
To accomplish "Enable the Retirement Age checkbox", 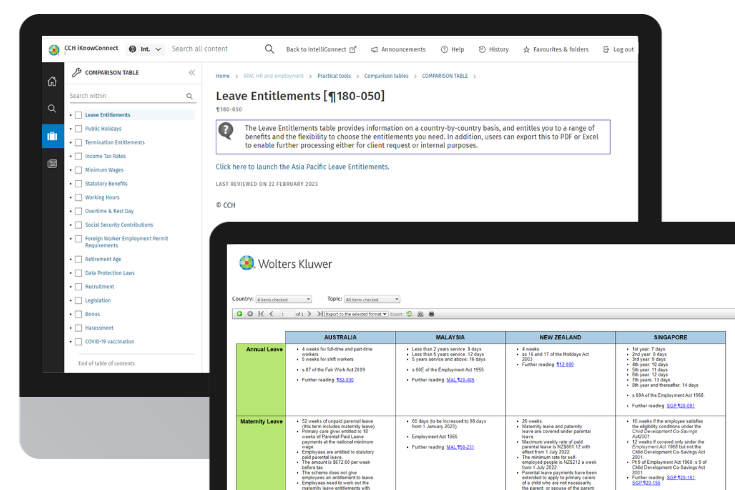I will (x=79, y=259).
